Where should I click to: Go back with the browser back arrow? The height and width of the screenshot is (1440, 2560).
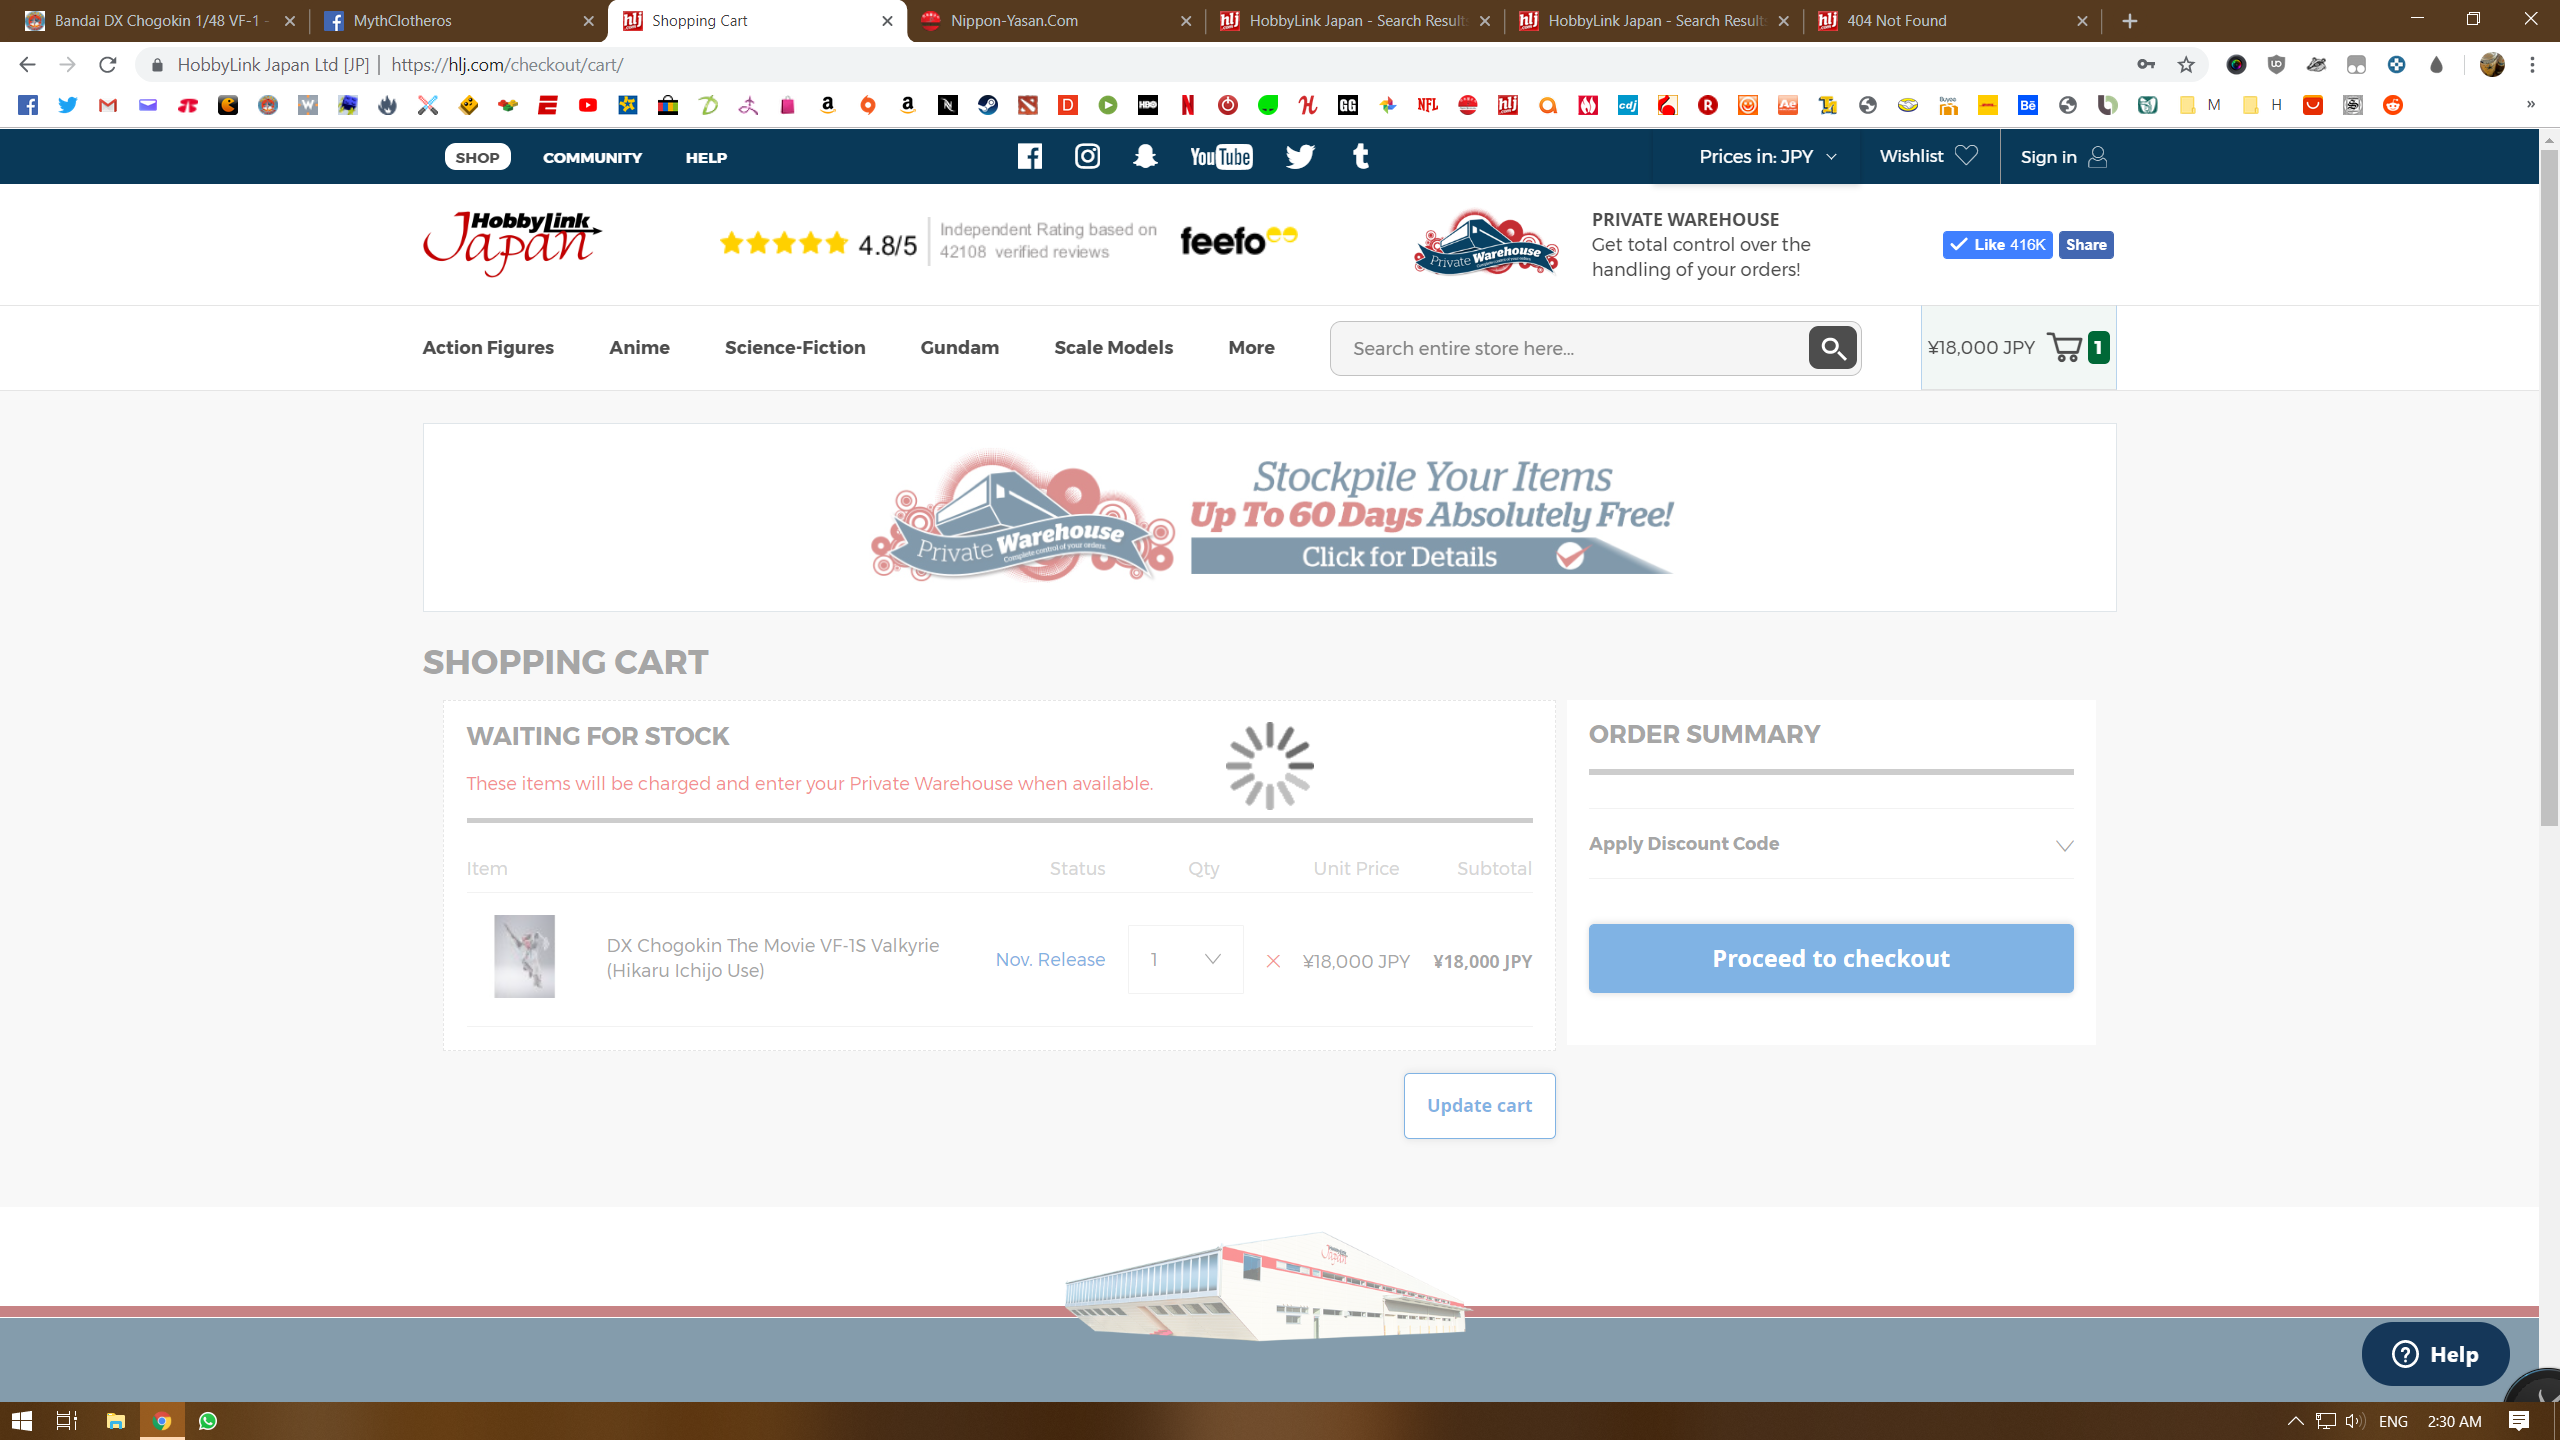coord(27,65)
